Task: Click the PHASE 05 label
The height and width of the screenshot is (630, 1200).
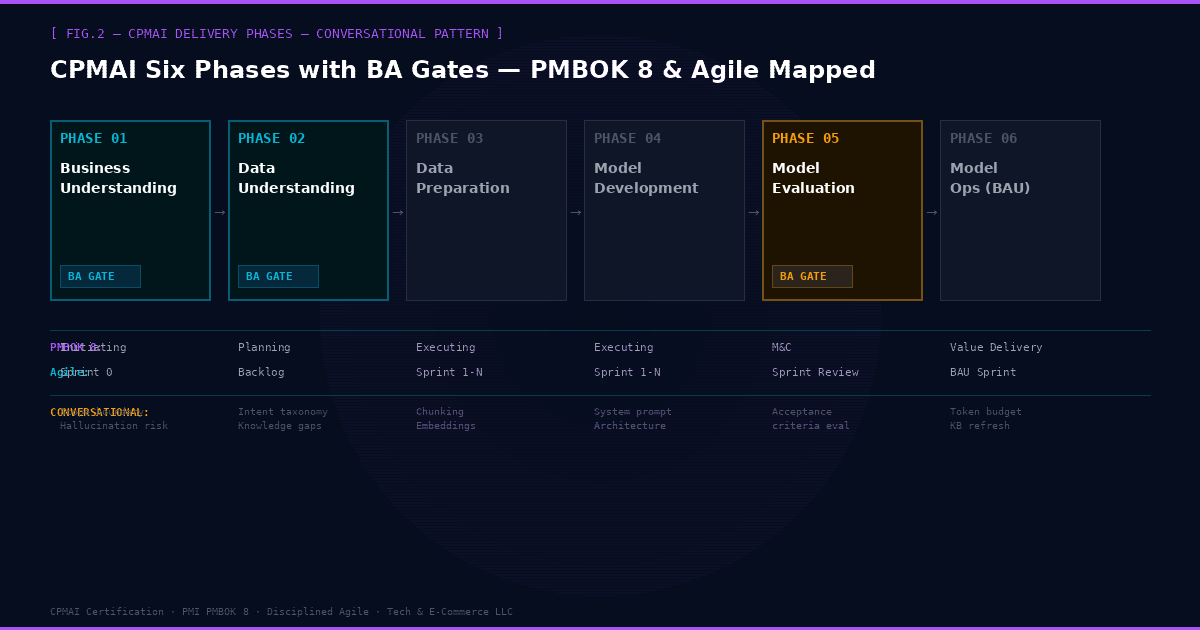Action: tap(806, 139)
